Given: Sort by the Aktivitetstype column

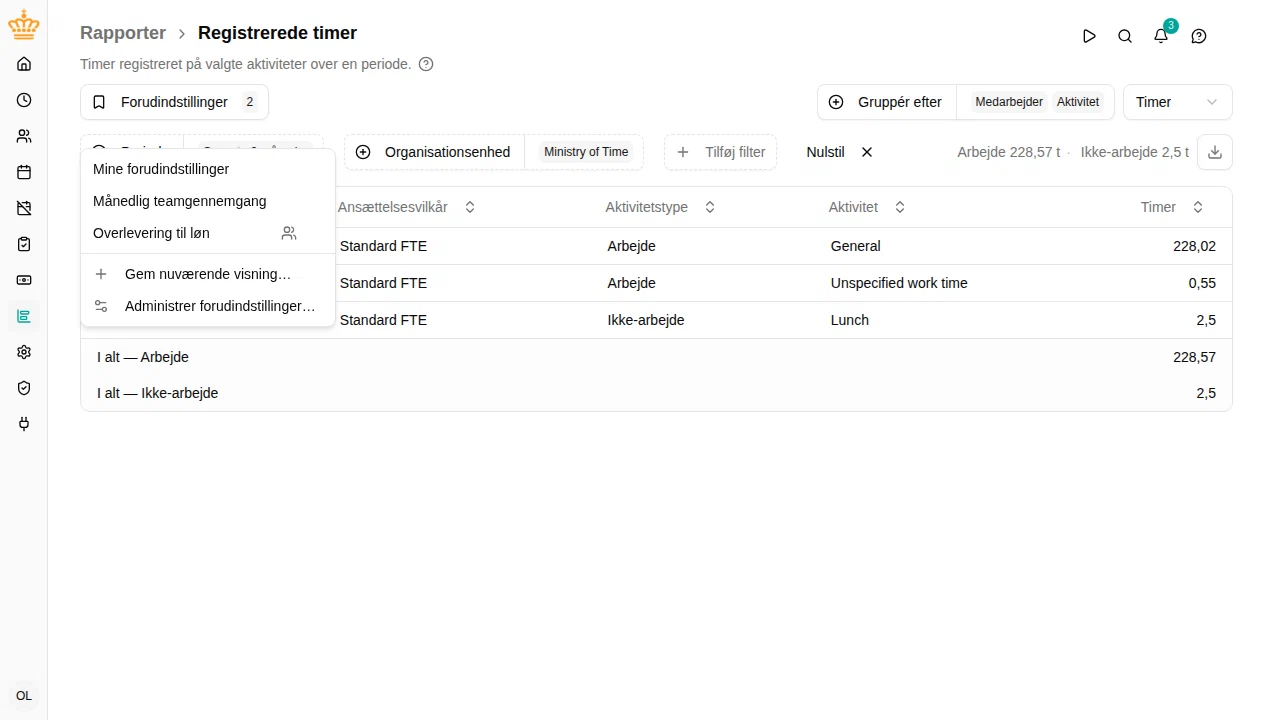Looking at the screenshot, I should (661, 207).
